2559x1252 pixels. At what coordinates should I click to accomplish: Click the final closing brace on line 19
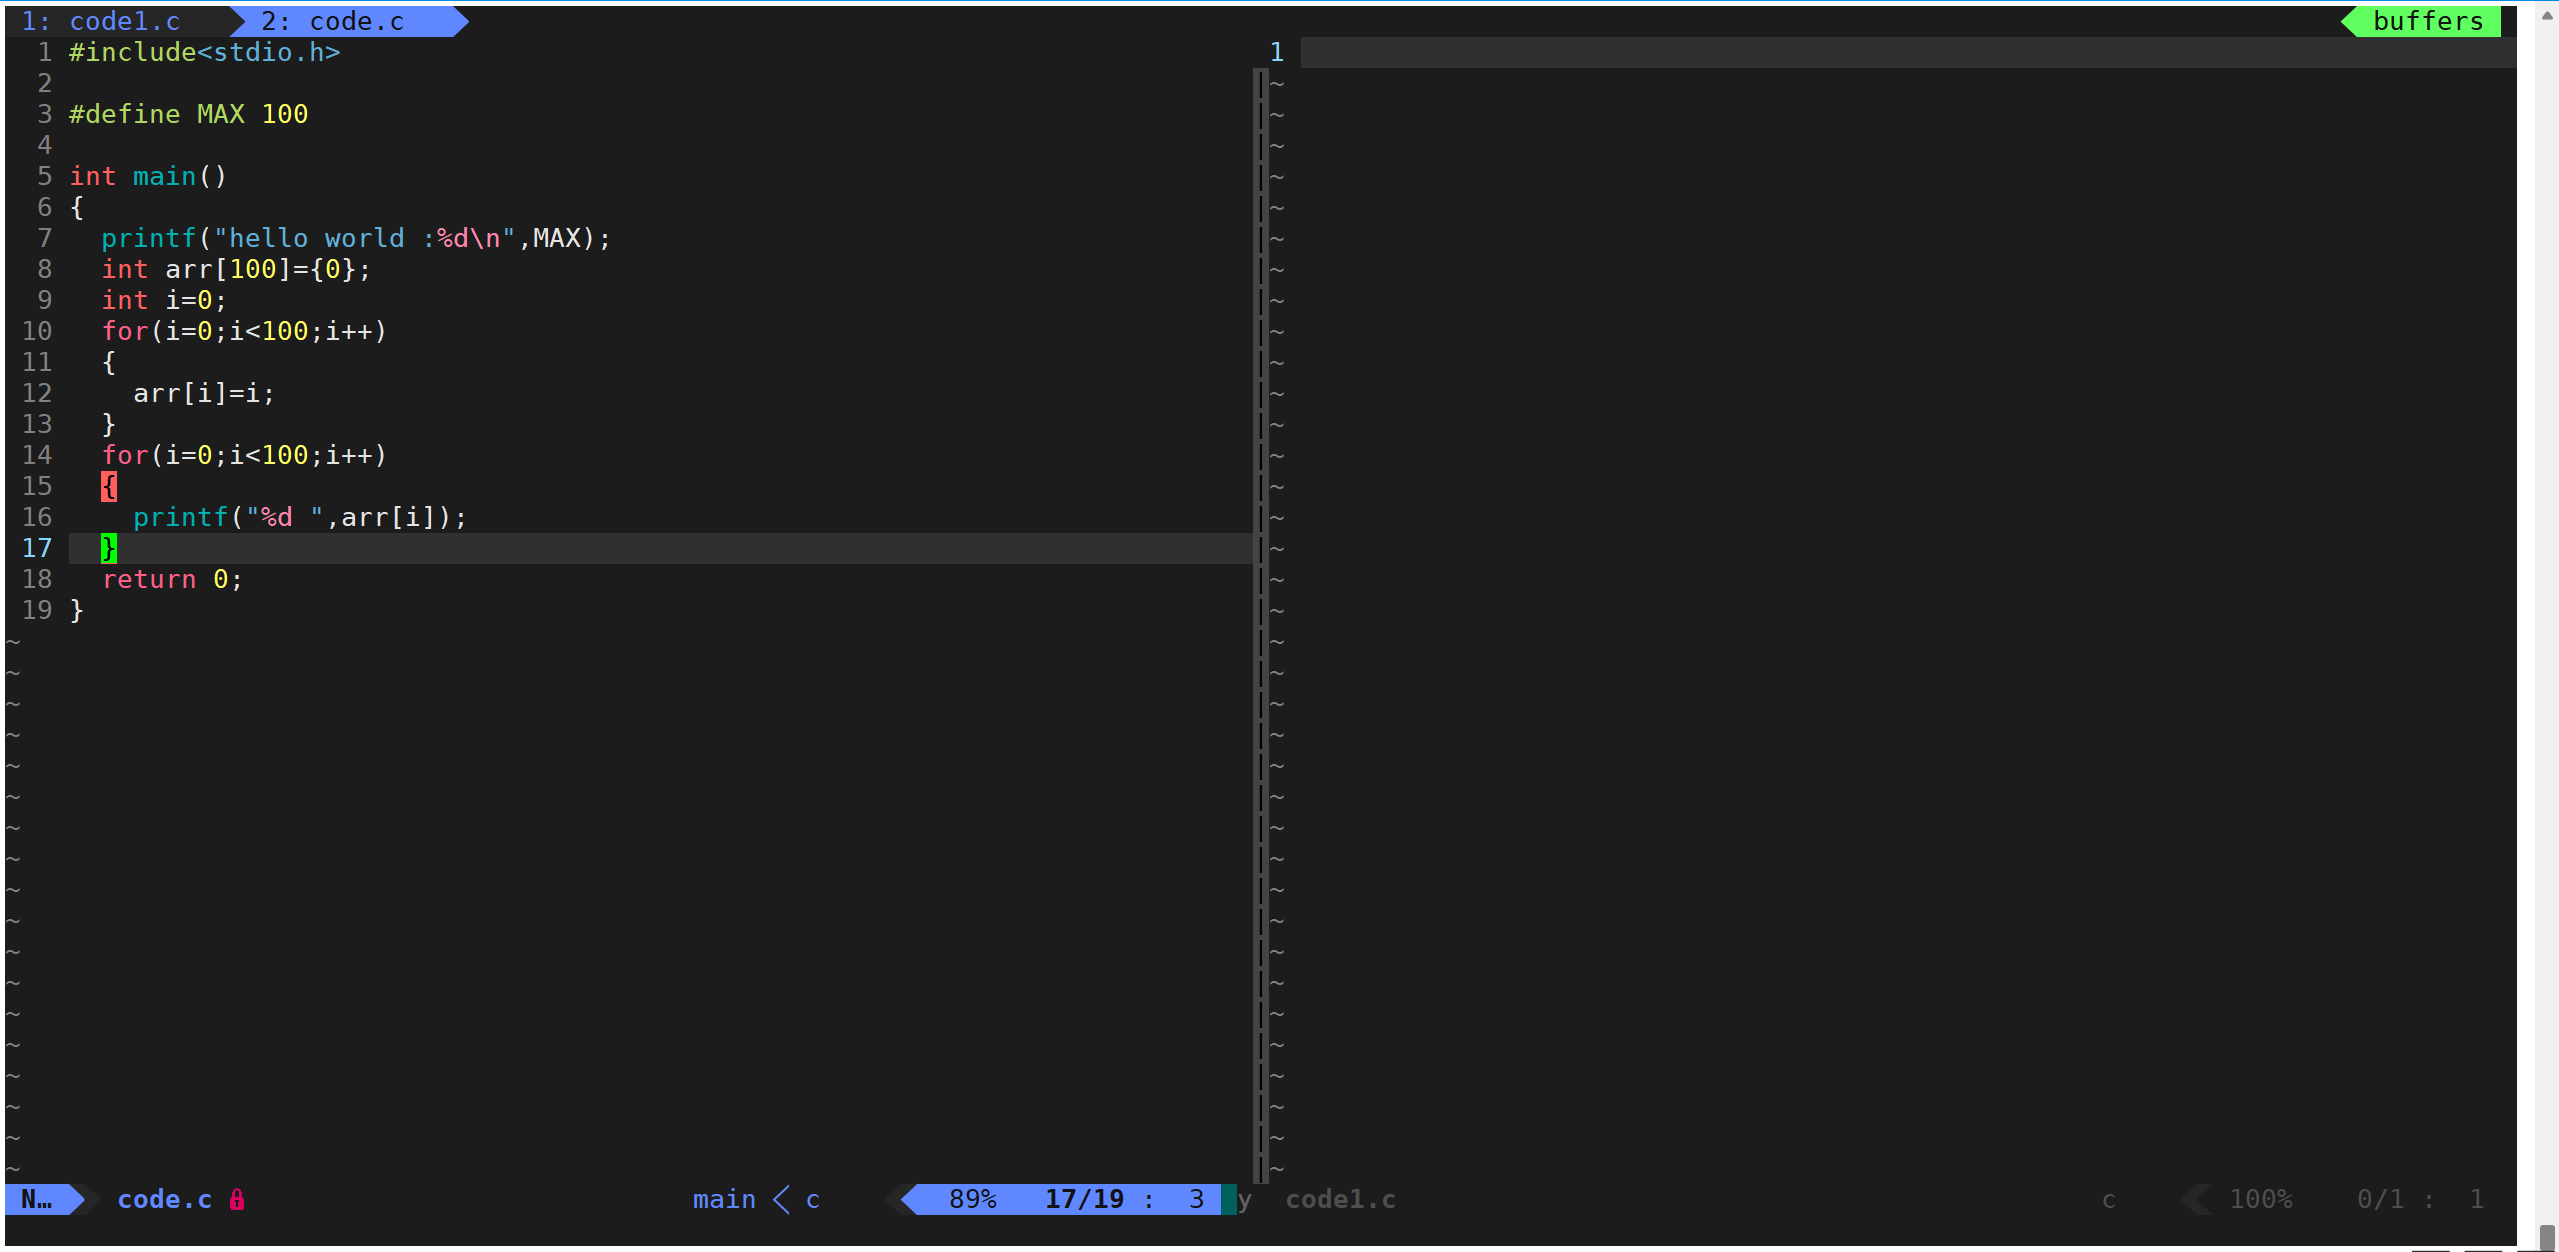pyautogui.click(x=77, y=610)
